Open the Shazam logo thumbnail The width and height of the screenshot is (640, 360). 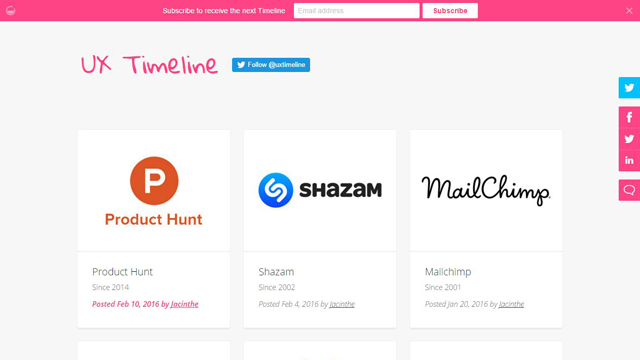320,191
